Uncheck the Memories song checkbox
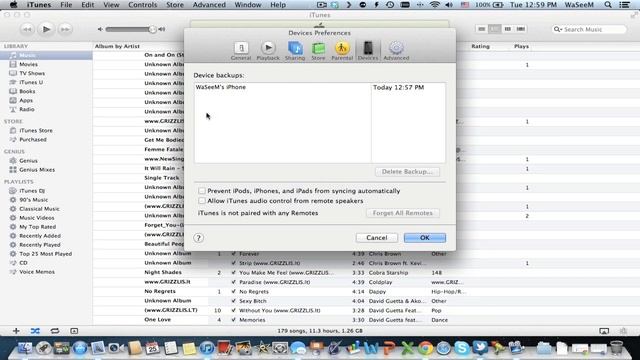 (233, 320)
